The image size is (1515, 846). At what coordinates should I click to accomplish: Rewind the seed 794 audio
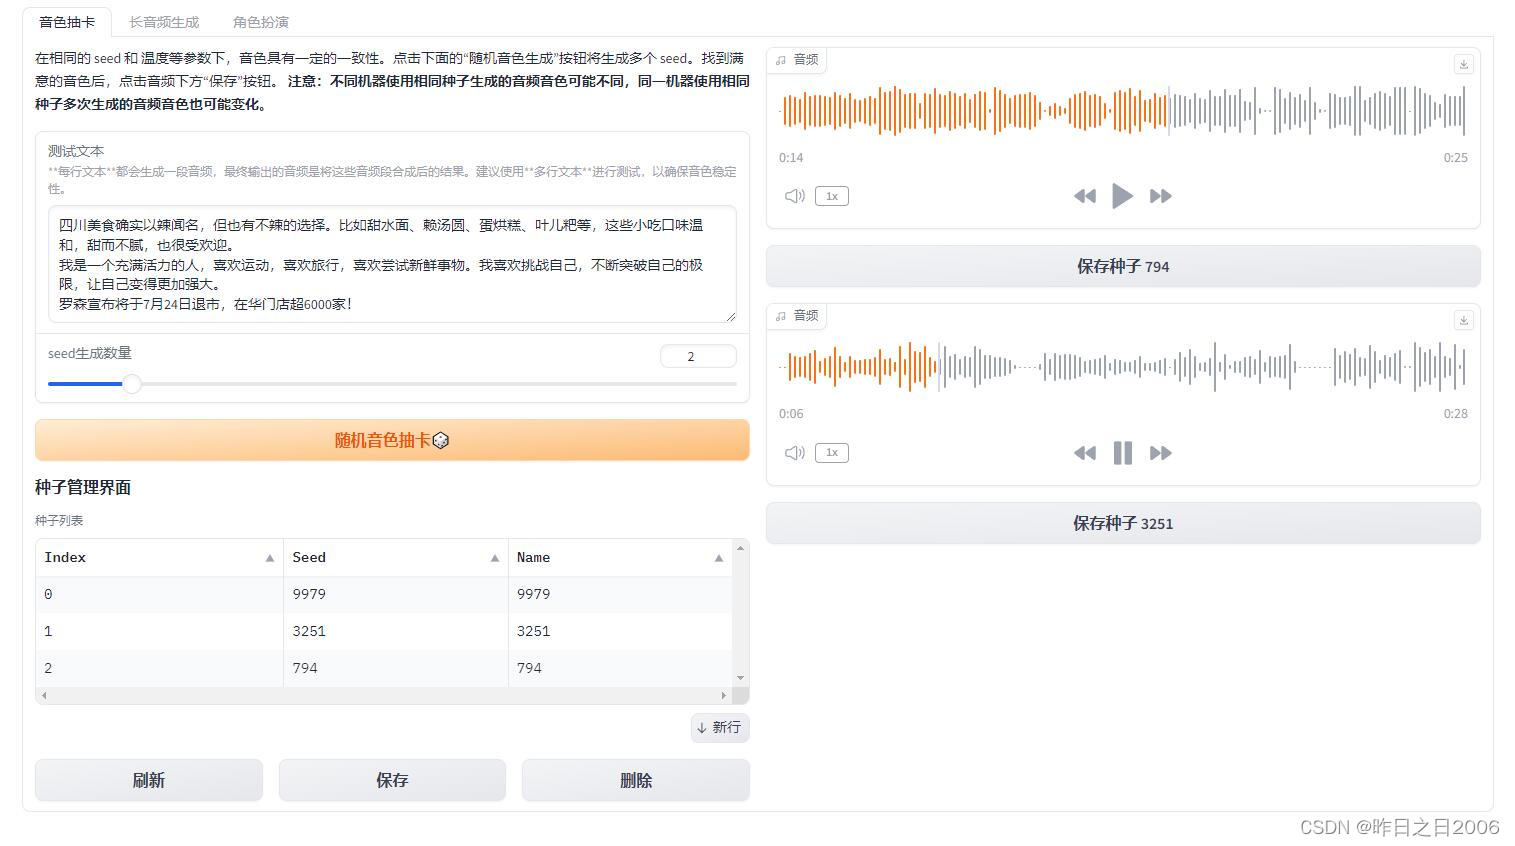pyautogui.click(x=1085, y=196)
